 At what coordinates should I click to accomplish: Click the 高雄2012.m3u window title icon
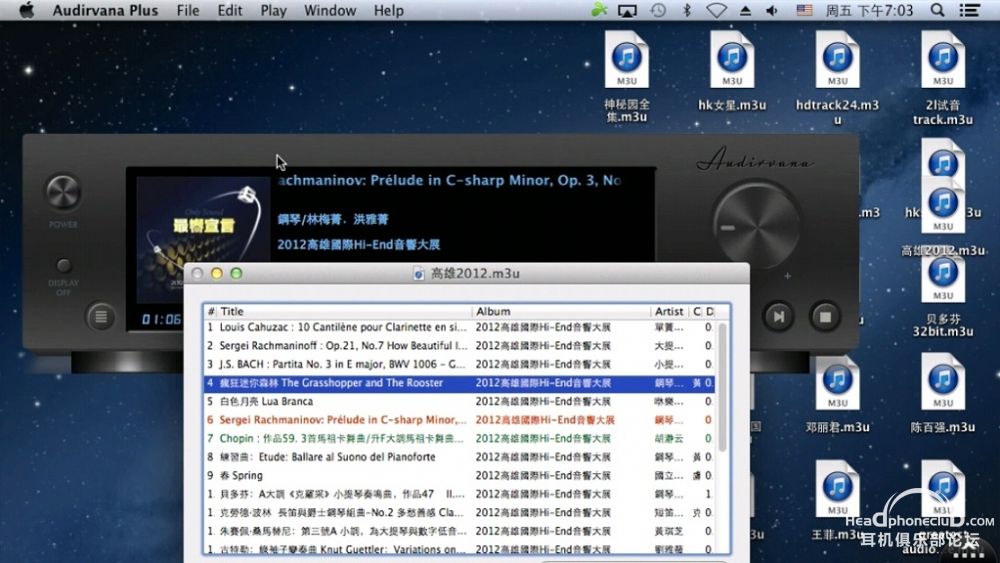click(419, 274)
